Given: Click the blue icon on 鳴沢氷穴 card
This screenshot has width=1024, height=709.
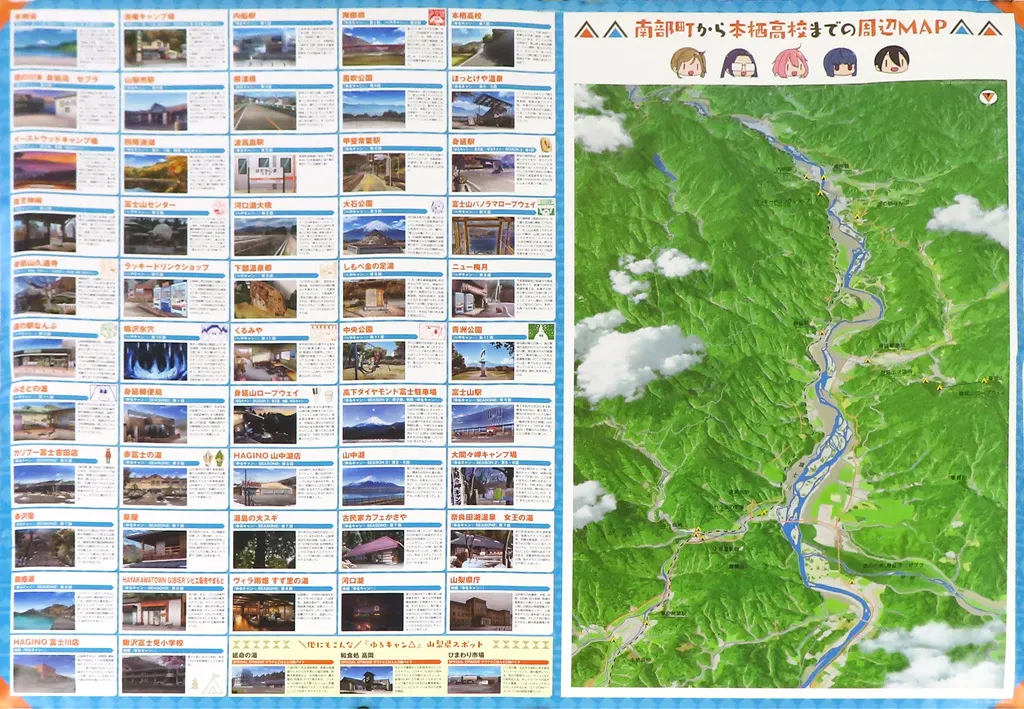Looking at the screenshot, I should (x=214, y=332).
